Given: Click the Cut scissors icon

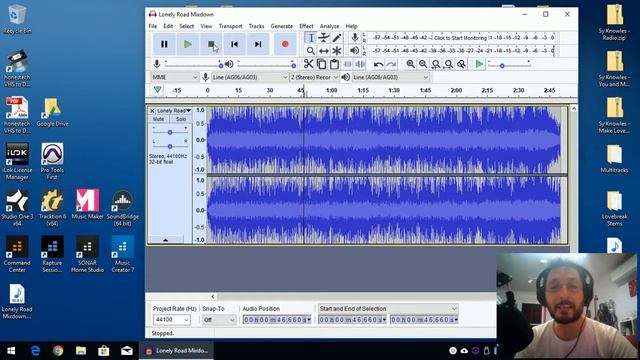Looking at the screenshot, I should [309, 64].
